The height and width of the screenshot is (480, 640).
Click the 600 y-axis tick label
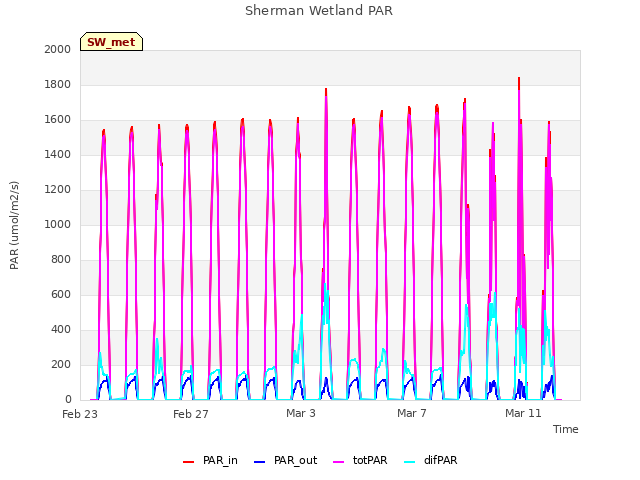tap(61, 294)
